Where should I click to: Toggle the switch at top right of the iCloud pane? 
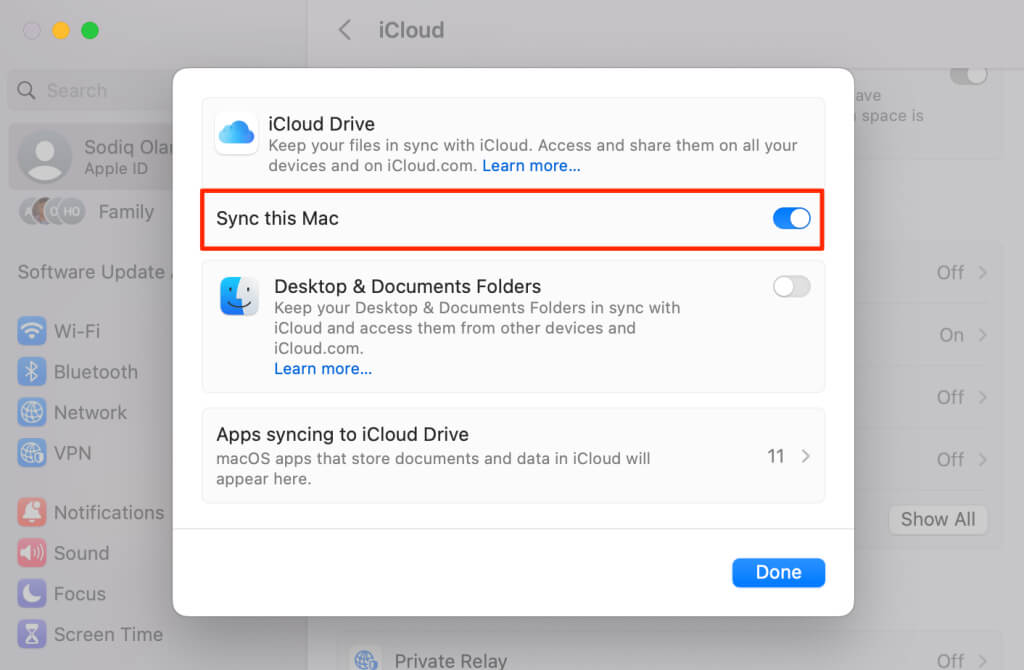[968, 74]
